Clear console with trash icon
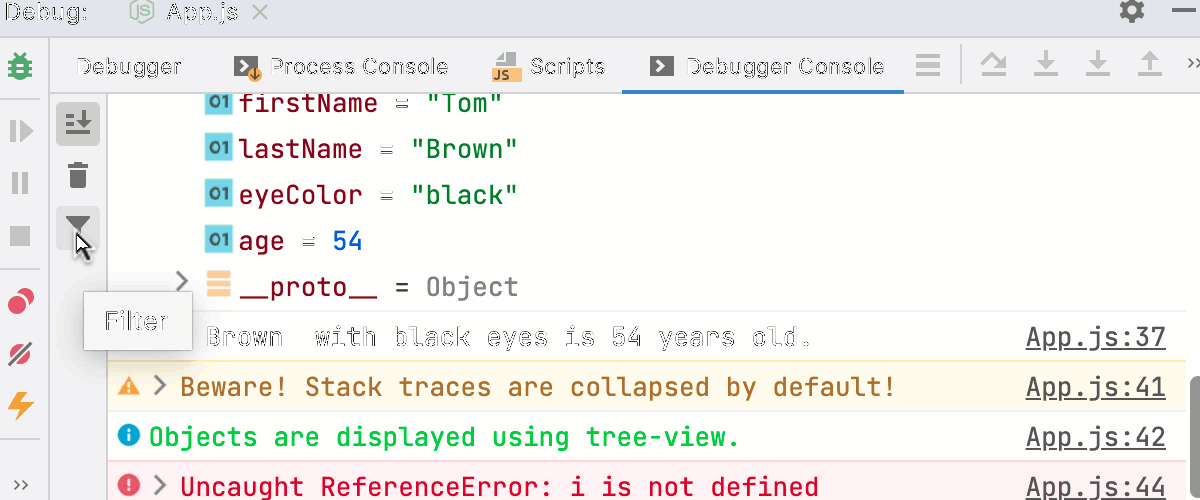This screenshot has height=500, width=1200. [77, 177]
